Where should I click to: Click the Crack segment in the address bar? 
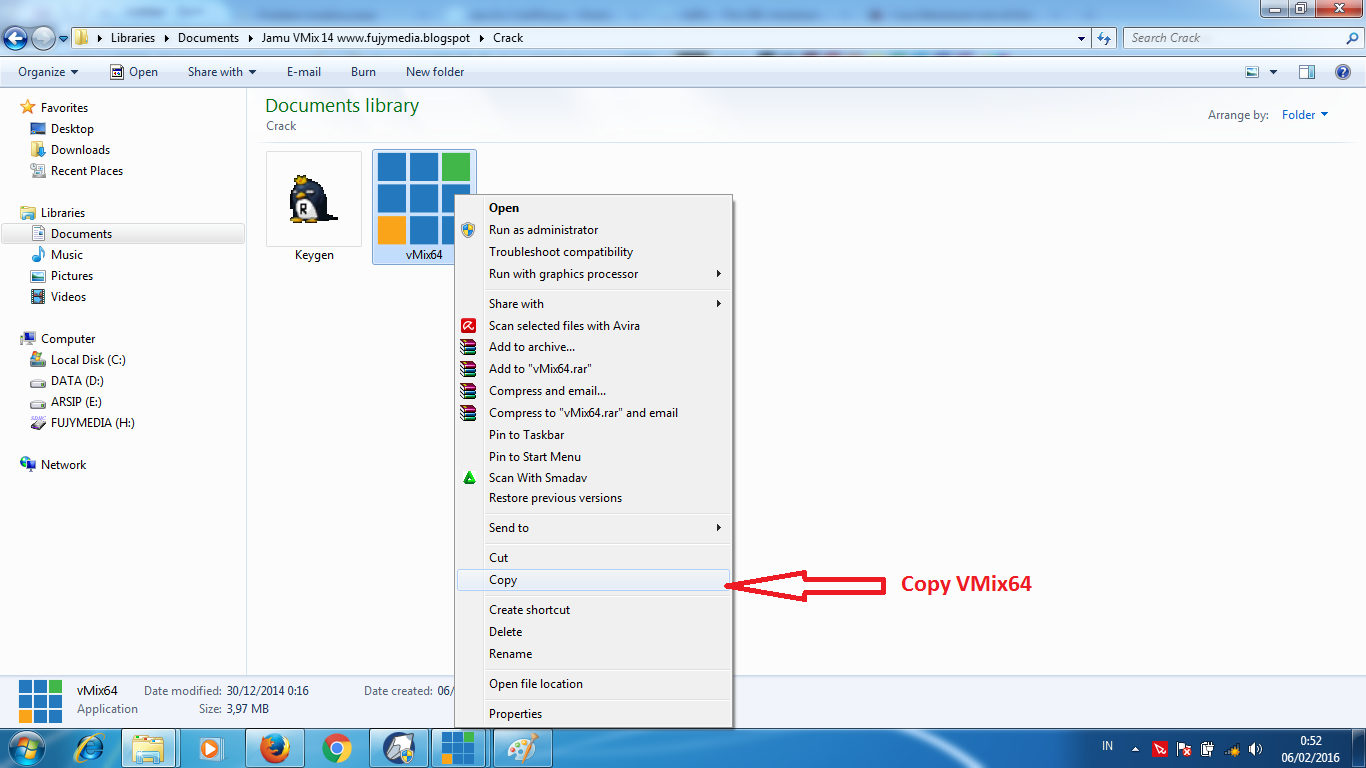click(x=508, y=38)
